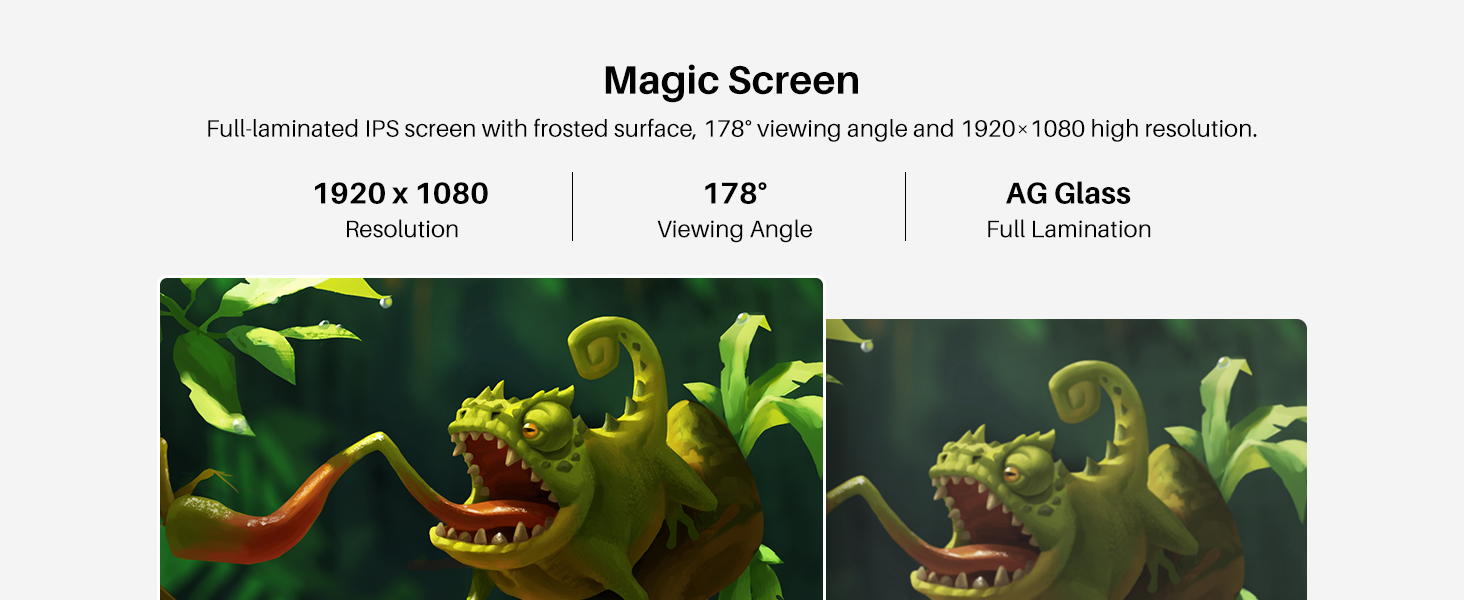This screenshot has width=1464, height=600.
Task: Select the 178° spec value
Action: (x=735, y=194)
